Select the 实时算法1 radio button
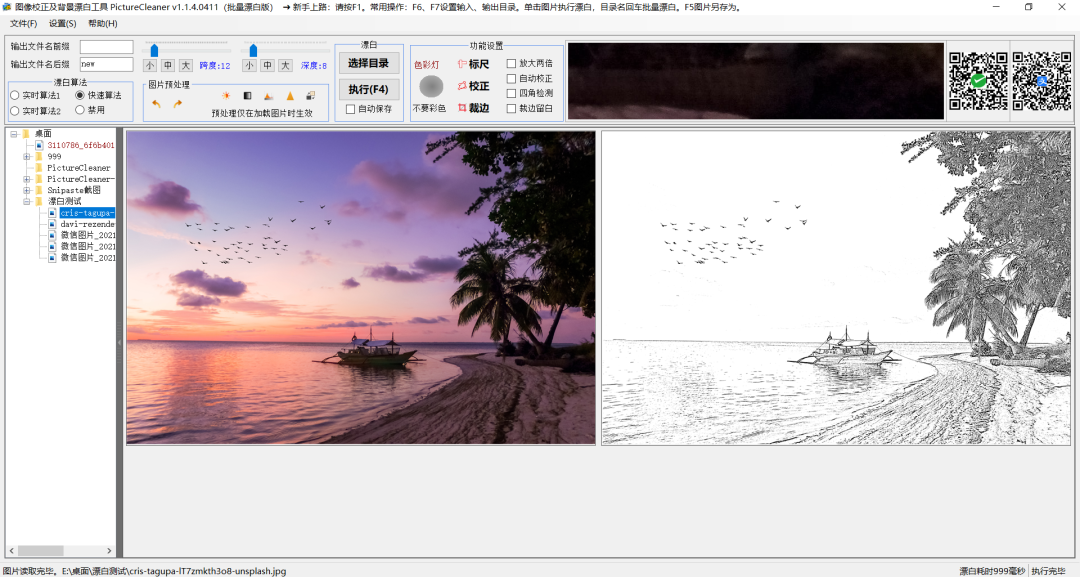1080x577 pixels. point(15,96)
